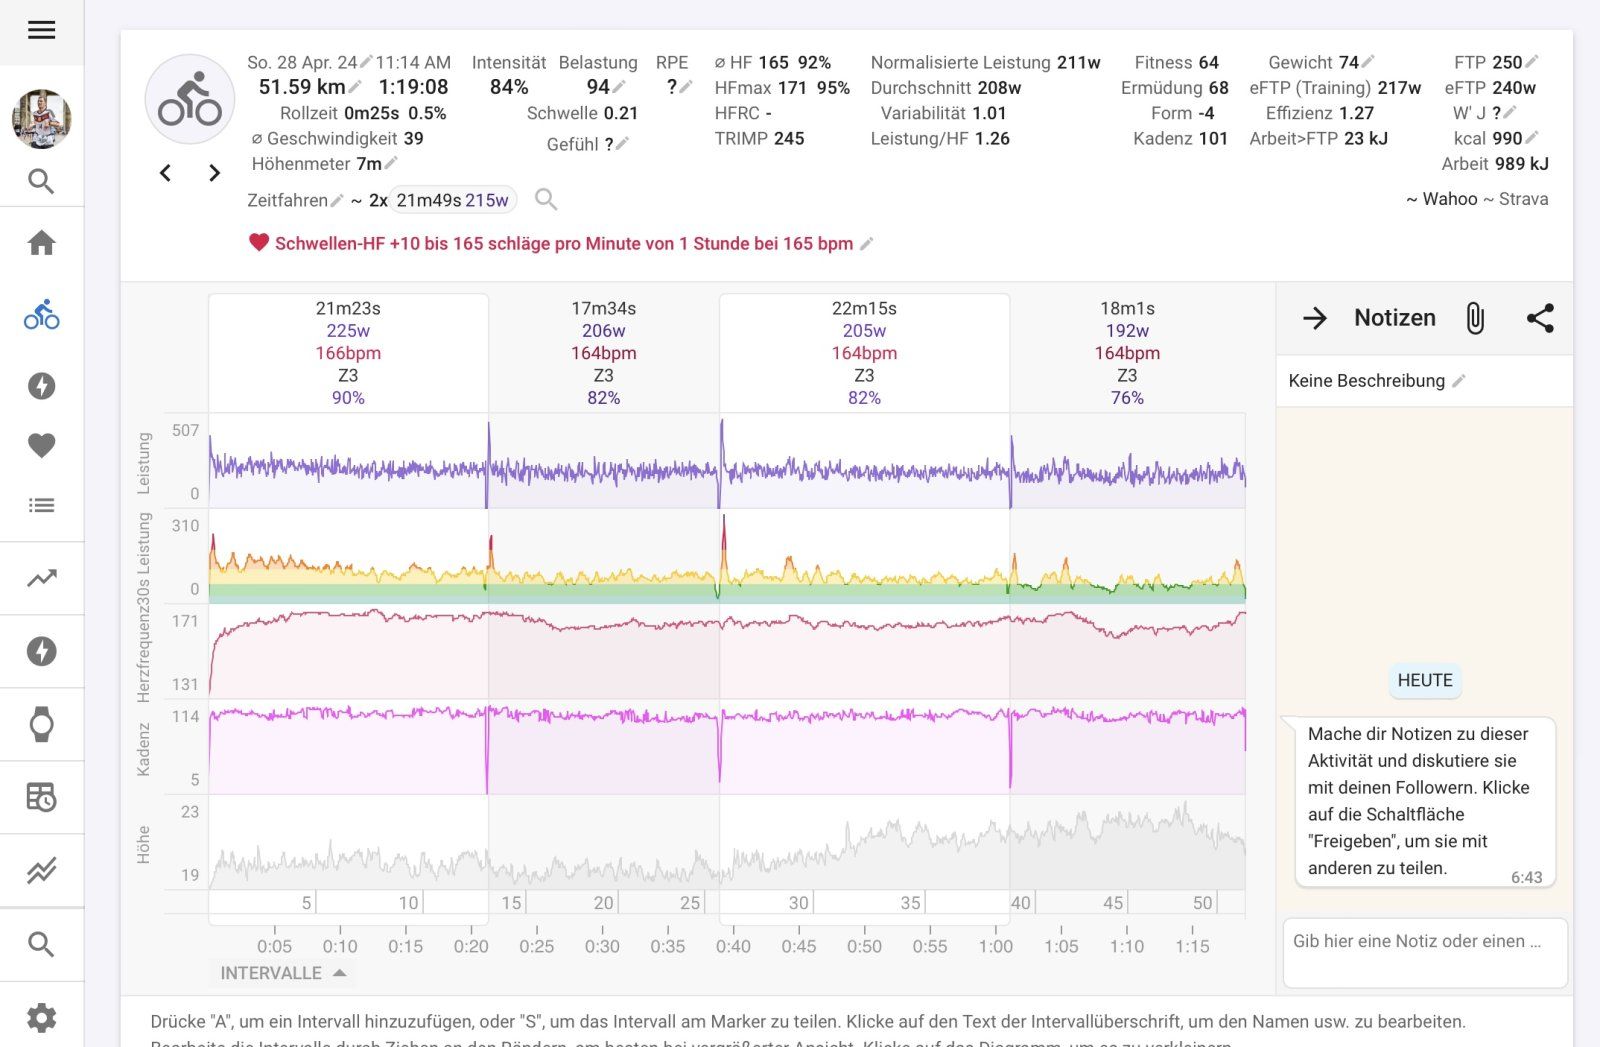Viewport: 1600px width, 1047px height.
Task: Click the paperclip attachment icon
Action: (x=1475, y=318)
